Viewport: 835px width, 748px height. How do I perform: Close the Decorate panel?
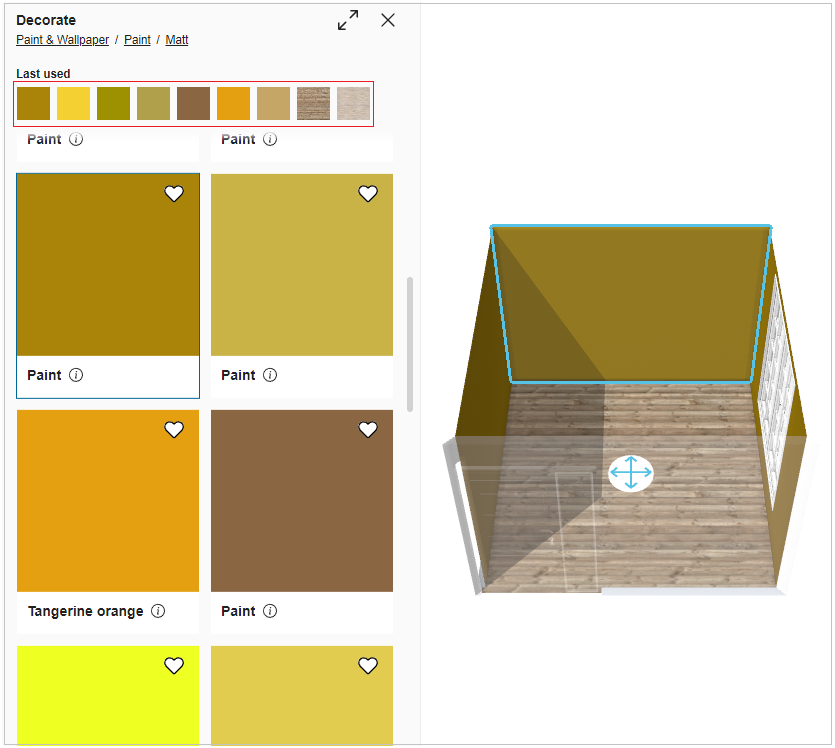pyautogui.click(x=388, y=21)
